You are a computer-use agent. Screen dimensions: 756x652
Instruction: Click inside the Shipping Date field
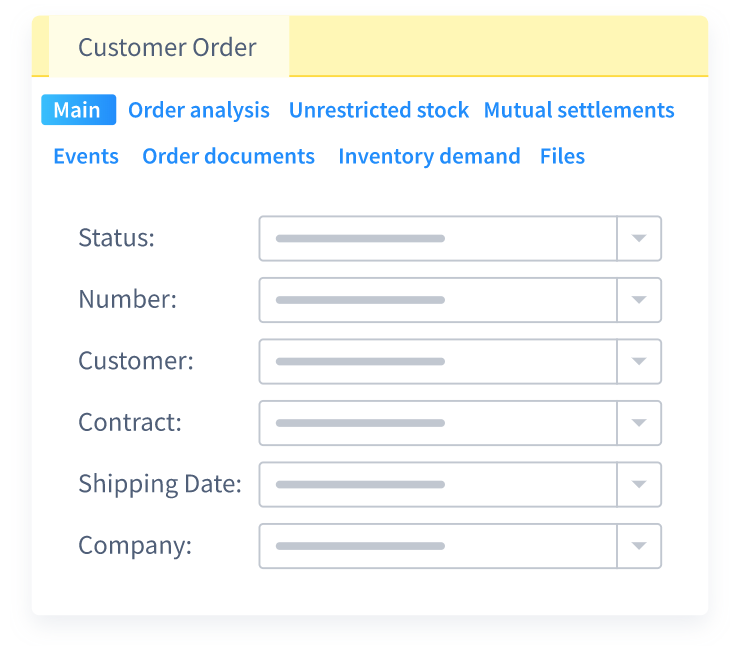pyautogui.click(x=438, y=484)
